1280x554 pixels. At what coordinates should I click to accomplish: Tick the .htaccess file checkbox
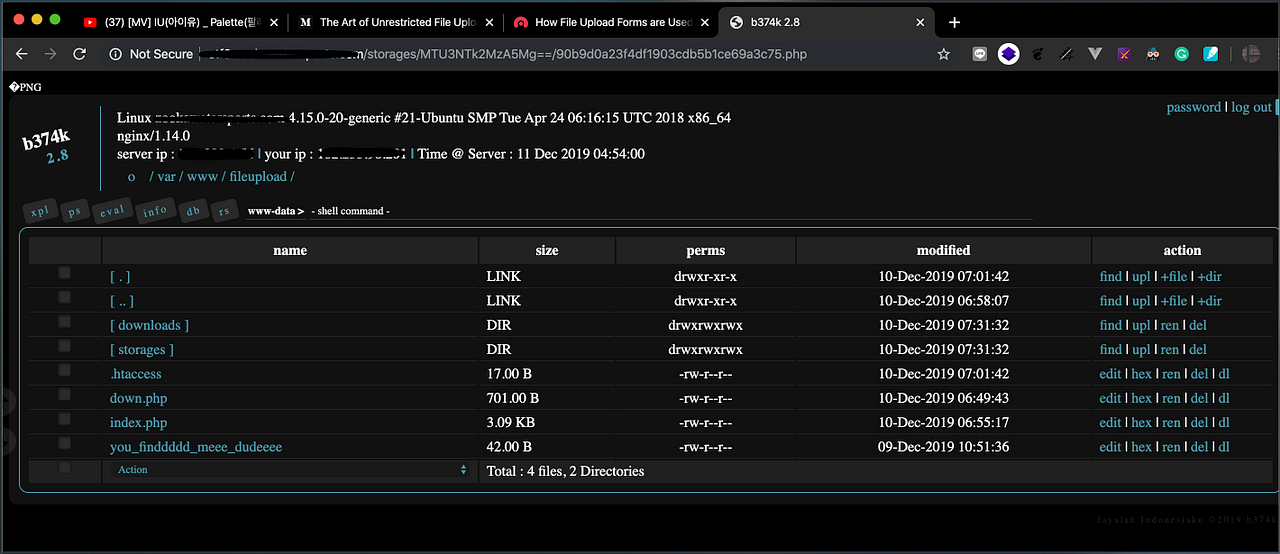(65, 370)
